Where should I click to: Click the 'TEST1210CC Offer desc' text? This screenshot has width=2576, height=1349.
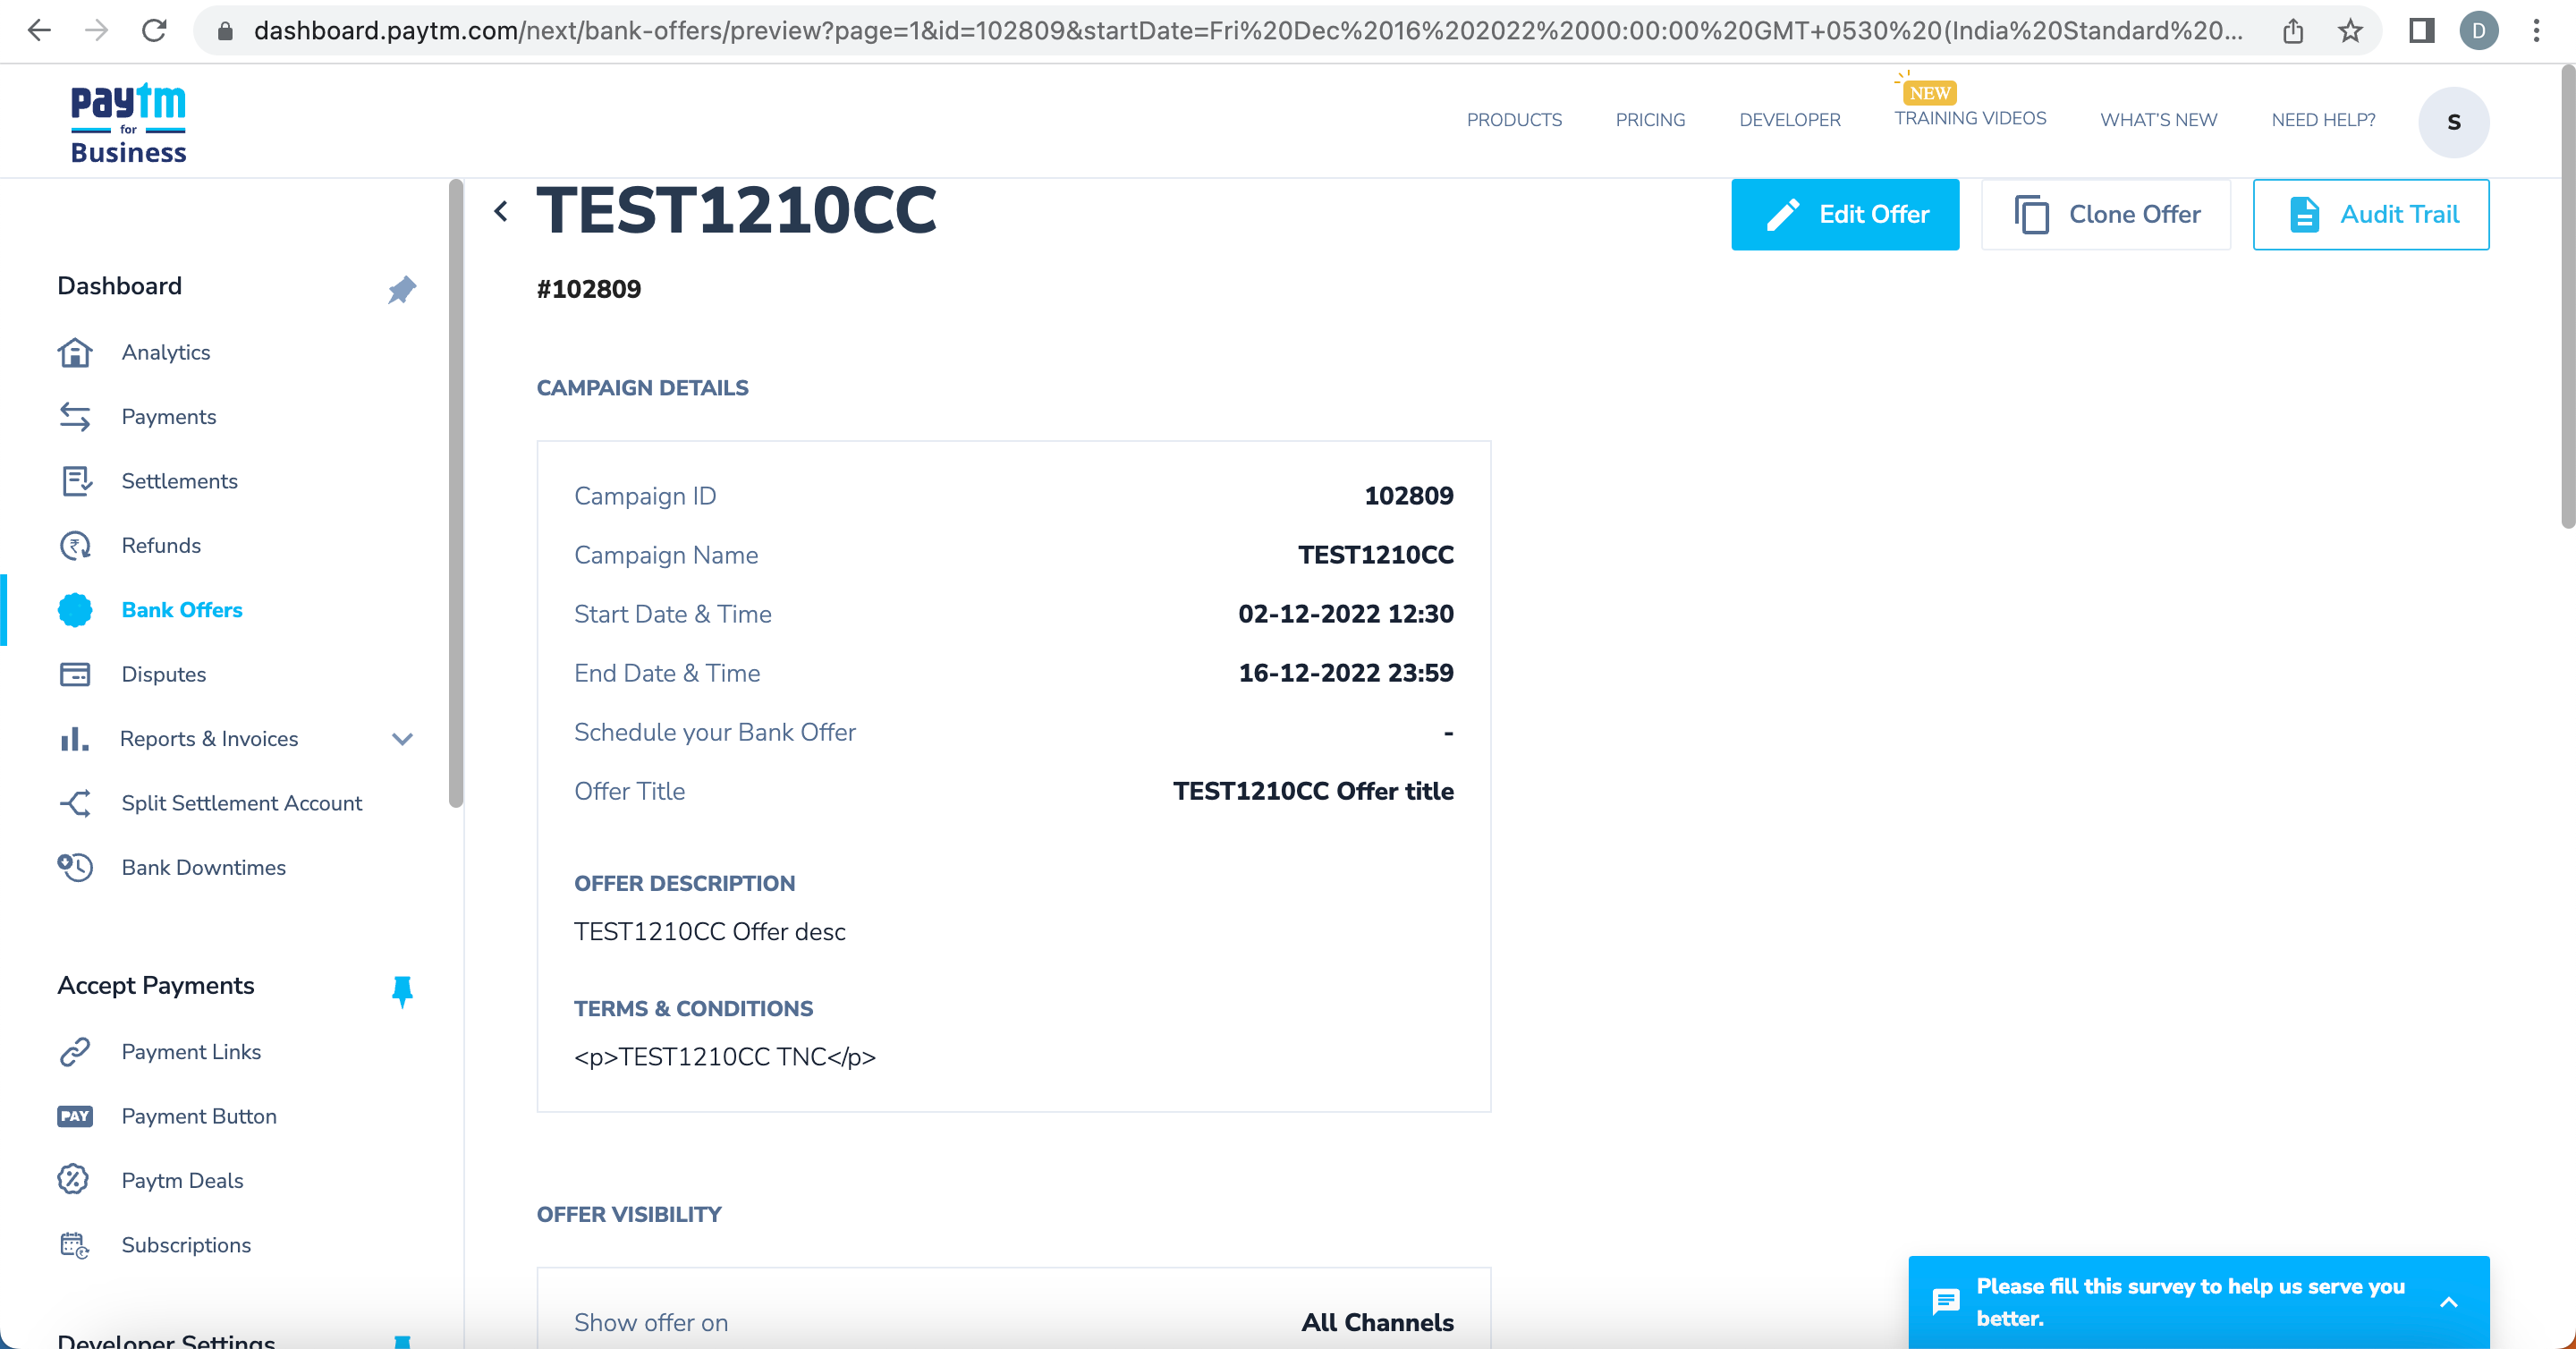point(709,932)
